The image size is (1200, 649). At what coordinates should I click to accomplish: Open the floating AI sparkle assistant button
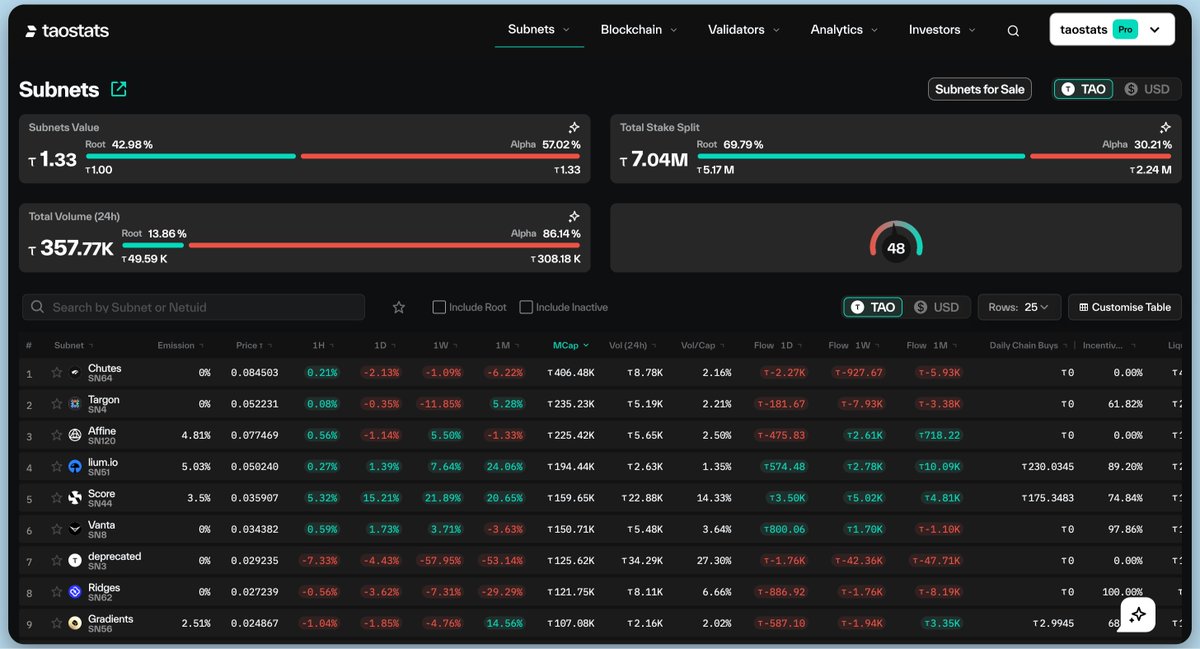tap(1137, 615)
